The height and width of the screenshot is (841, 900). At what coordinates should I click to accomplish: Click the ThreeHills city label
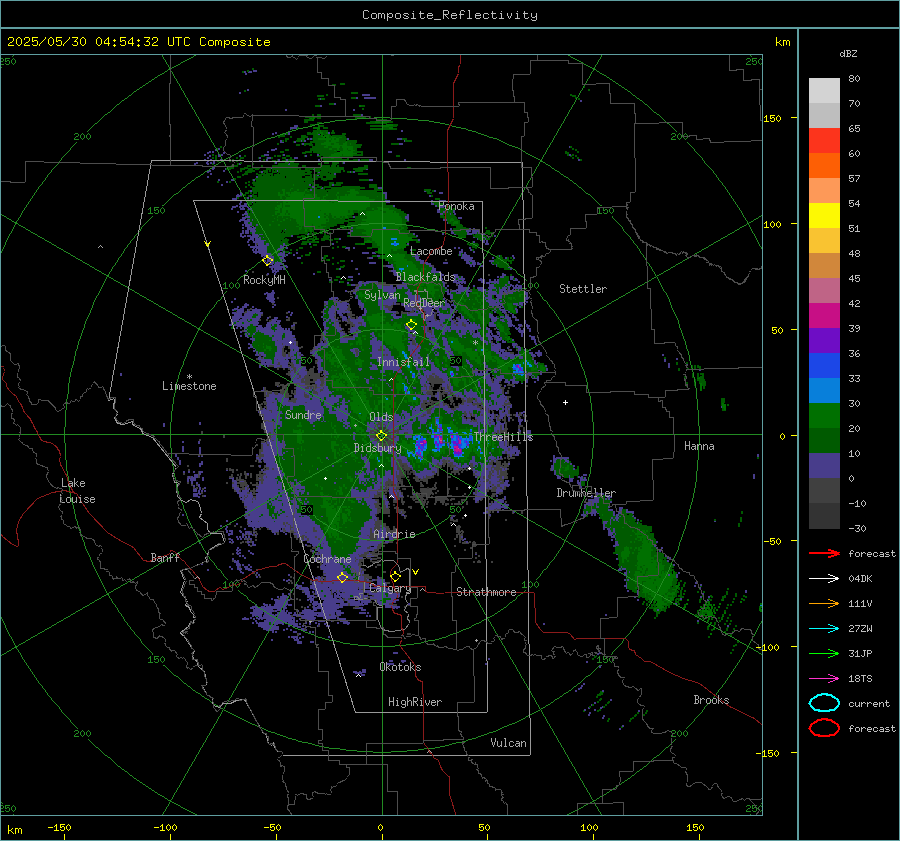(503, 437)
